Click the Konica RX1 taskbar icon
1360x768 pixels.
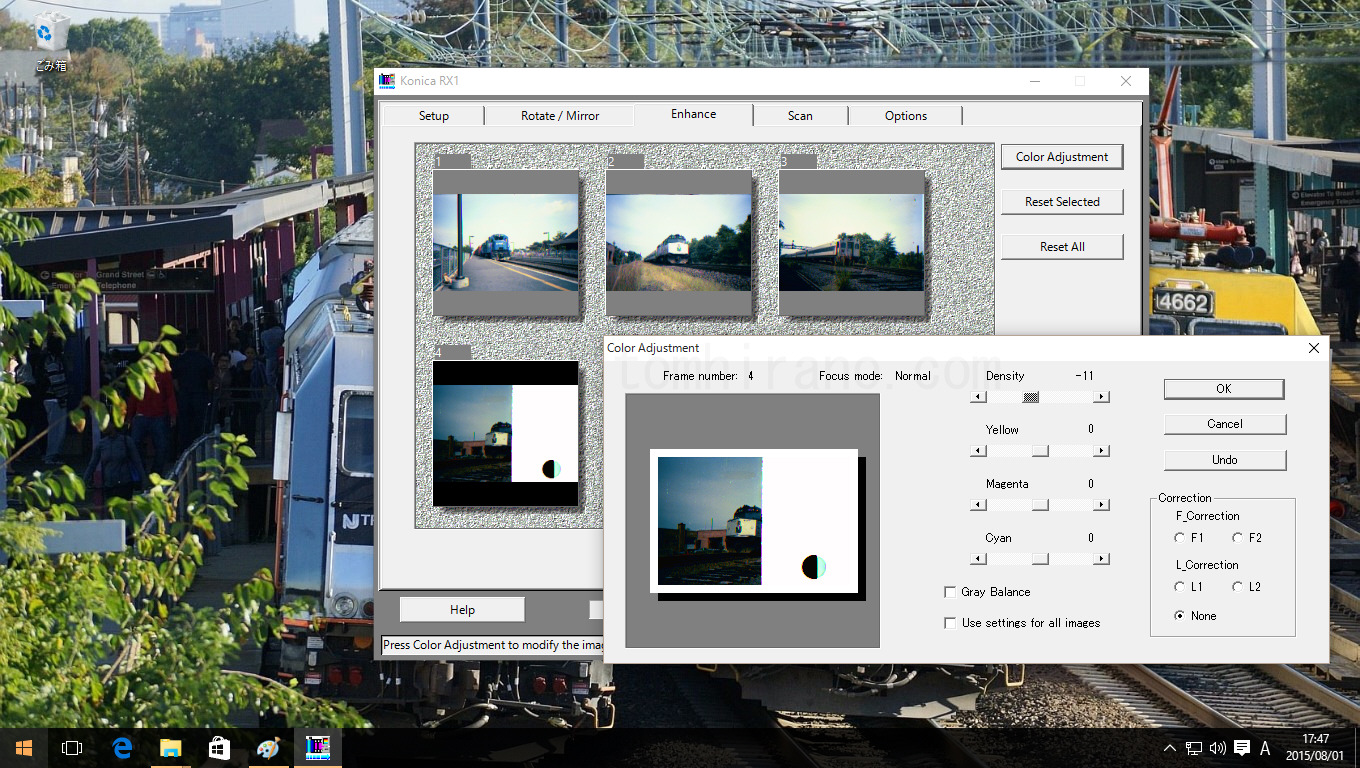(x=318, y=748)
